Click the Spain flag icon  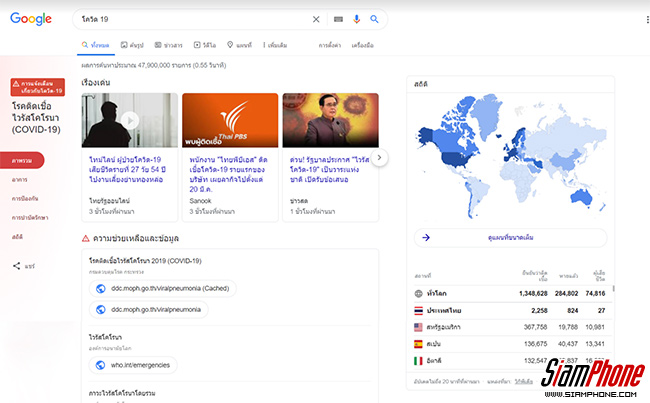click(419, 344)
